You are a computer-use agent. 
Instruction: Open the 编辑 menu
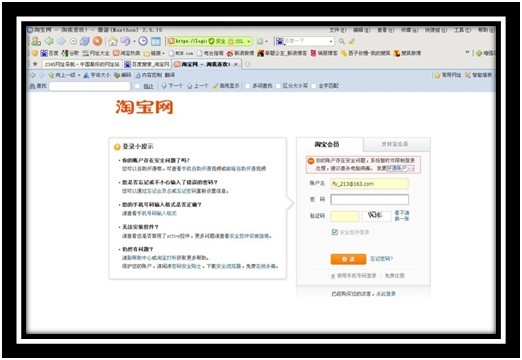(x=362, y=30)
